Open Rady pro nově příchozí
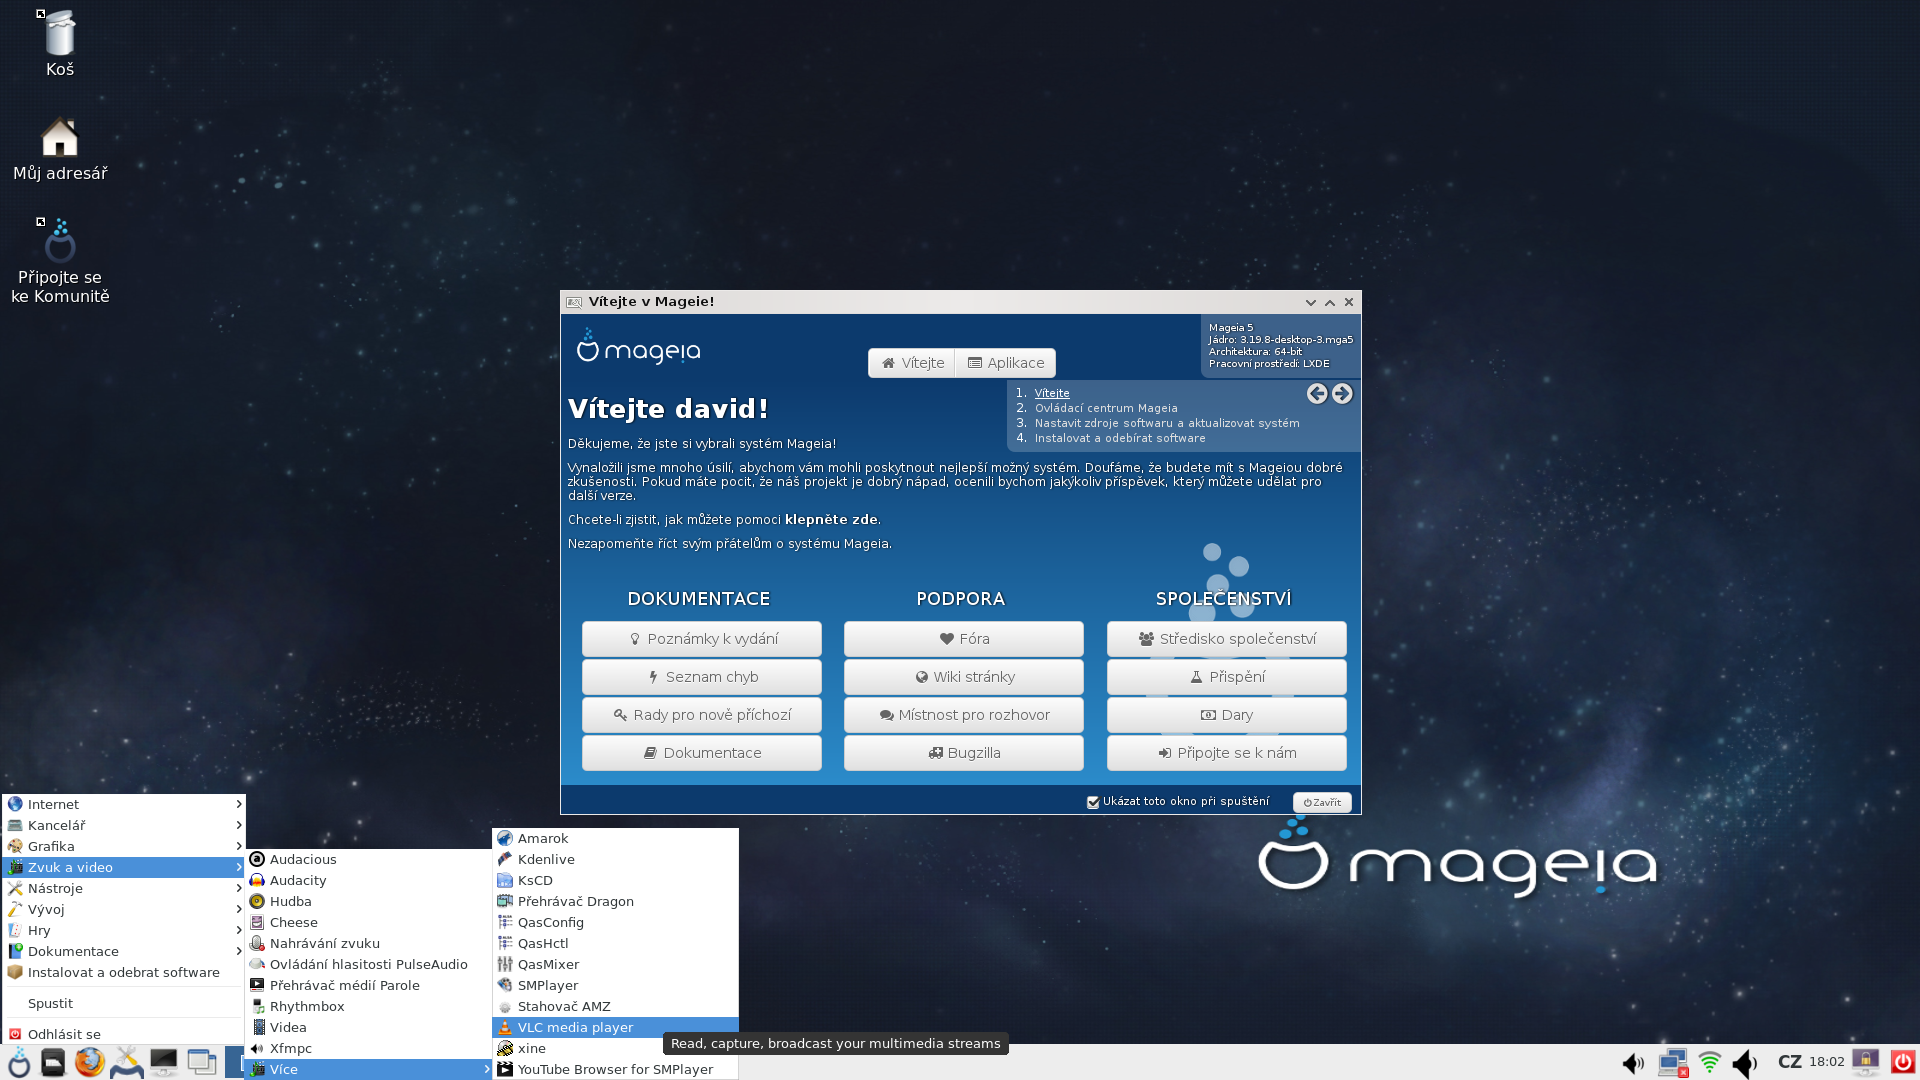The image size is (1920, 1080). pos(702,715)
